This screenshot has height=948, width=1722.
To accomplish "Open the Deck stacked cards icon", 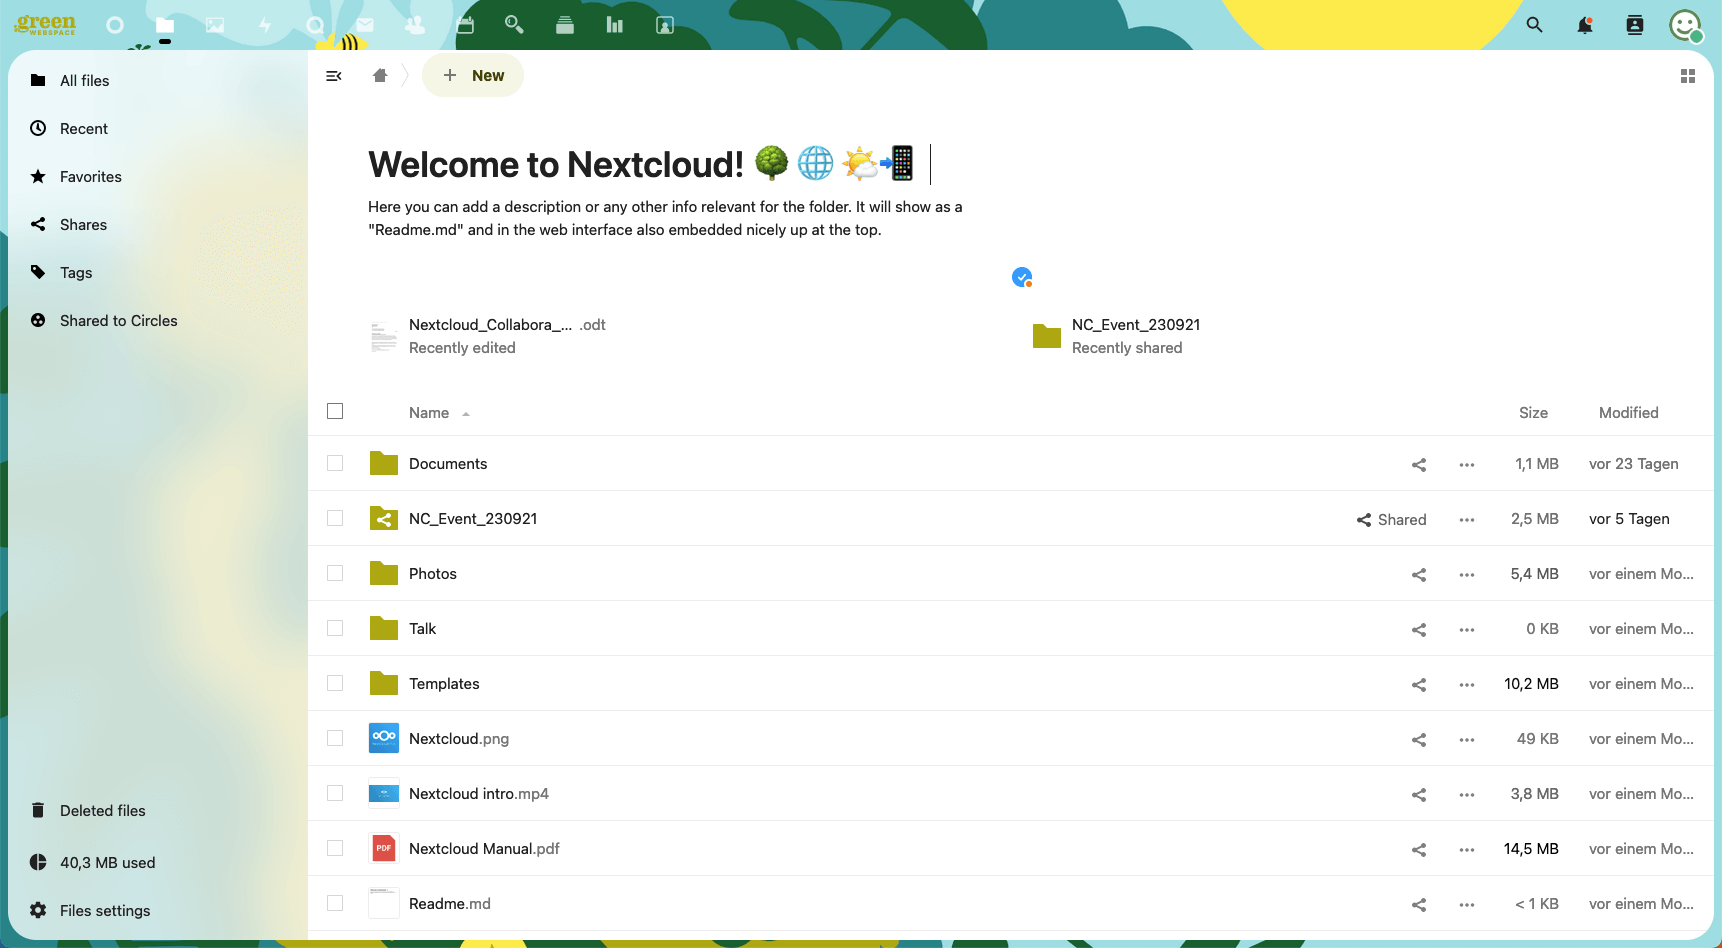I will pyautogui.click(x=565, y=25).
